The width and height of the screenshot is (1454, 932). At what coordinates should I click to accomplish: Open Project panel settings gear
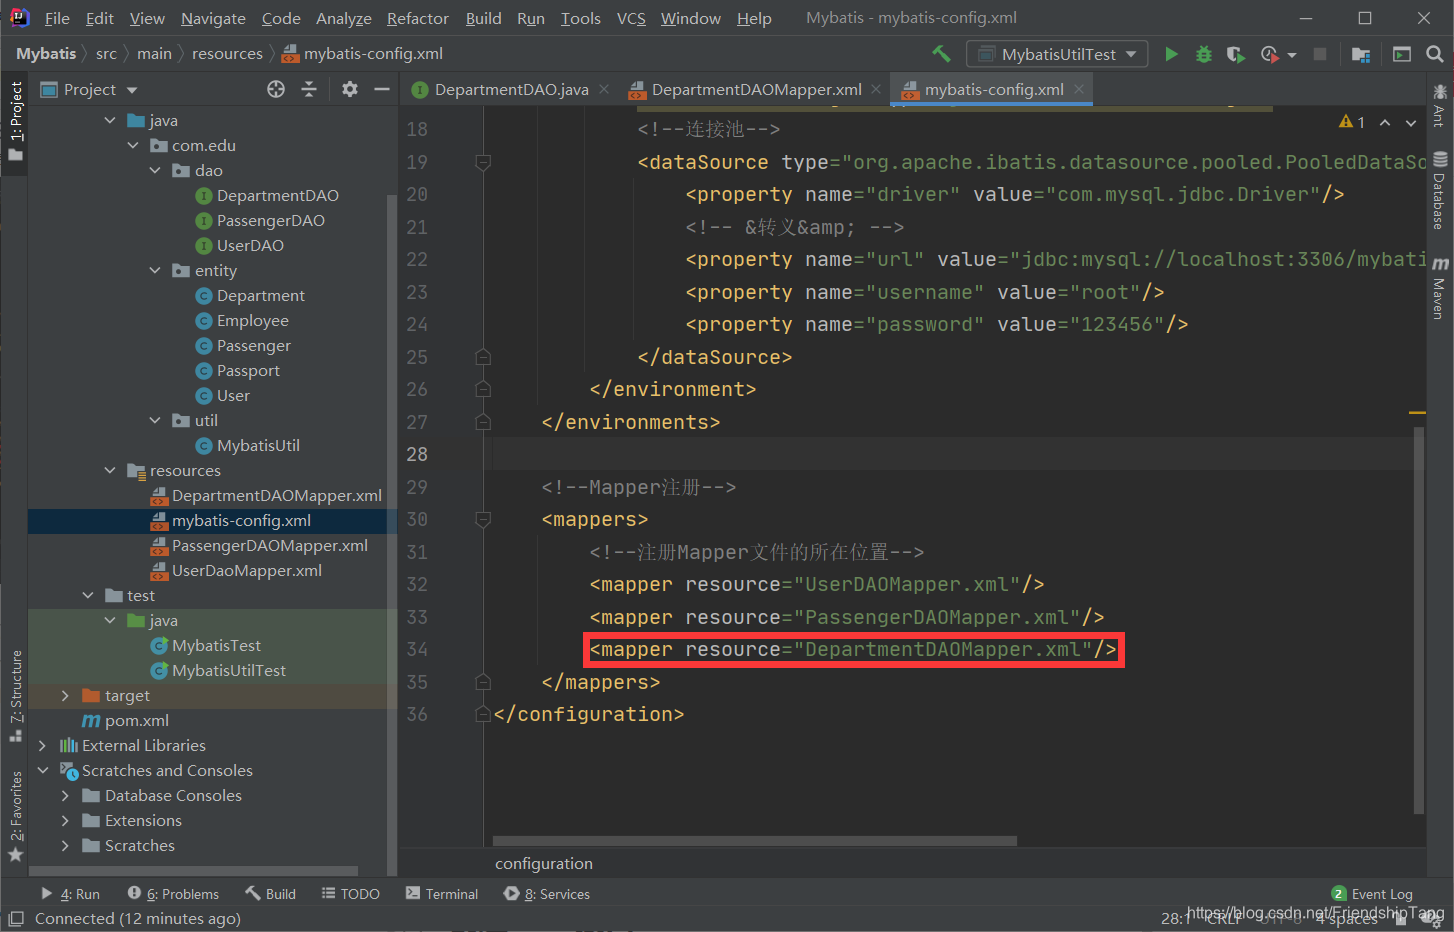pos(349,89)
